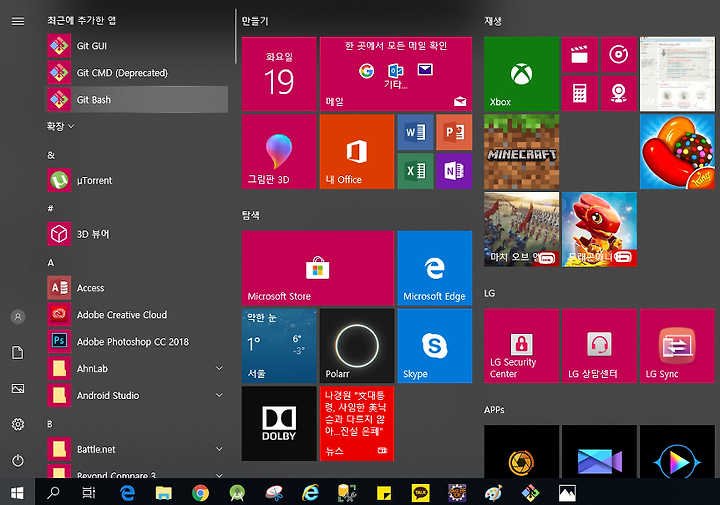This screenshot has width=720, height=505.
Task: Open the Dolby tile
Action: pyautogui.click(x=279, y=423)
